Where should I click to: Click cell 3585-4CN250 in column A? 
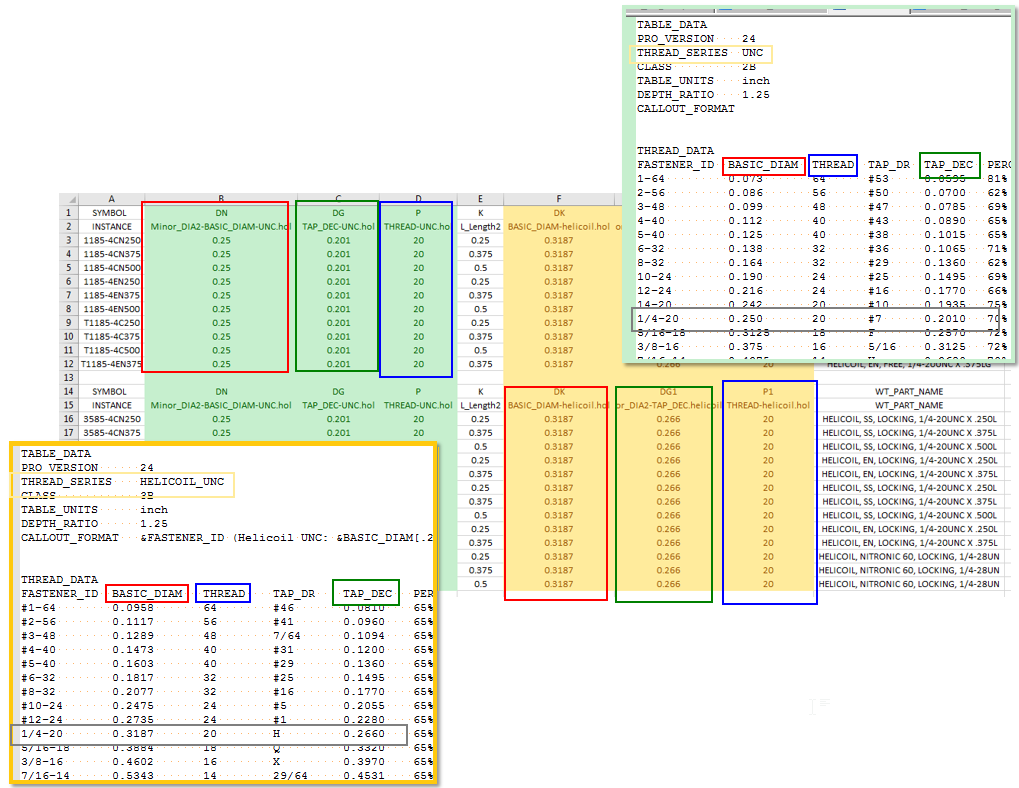point(111,419)
